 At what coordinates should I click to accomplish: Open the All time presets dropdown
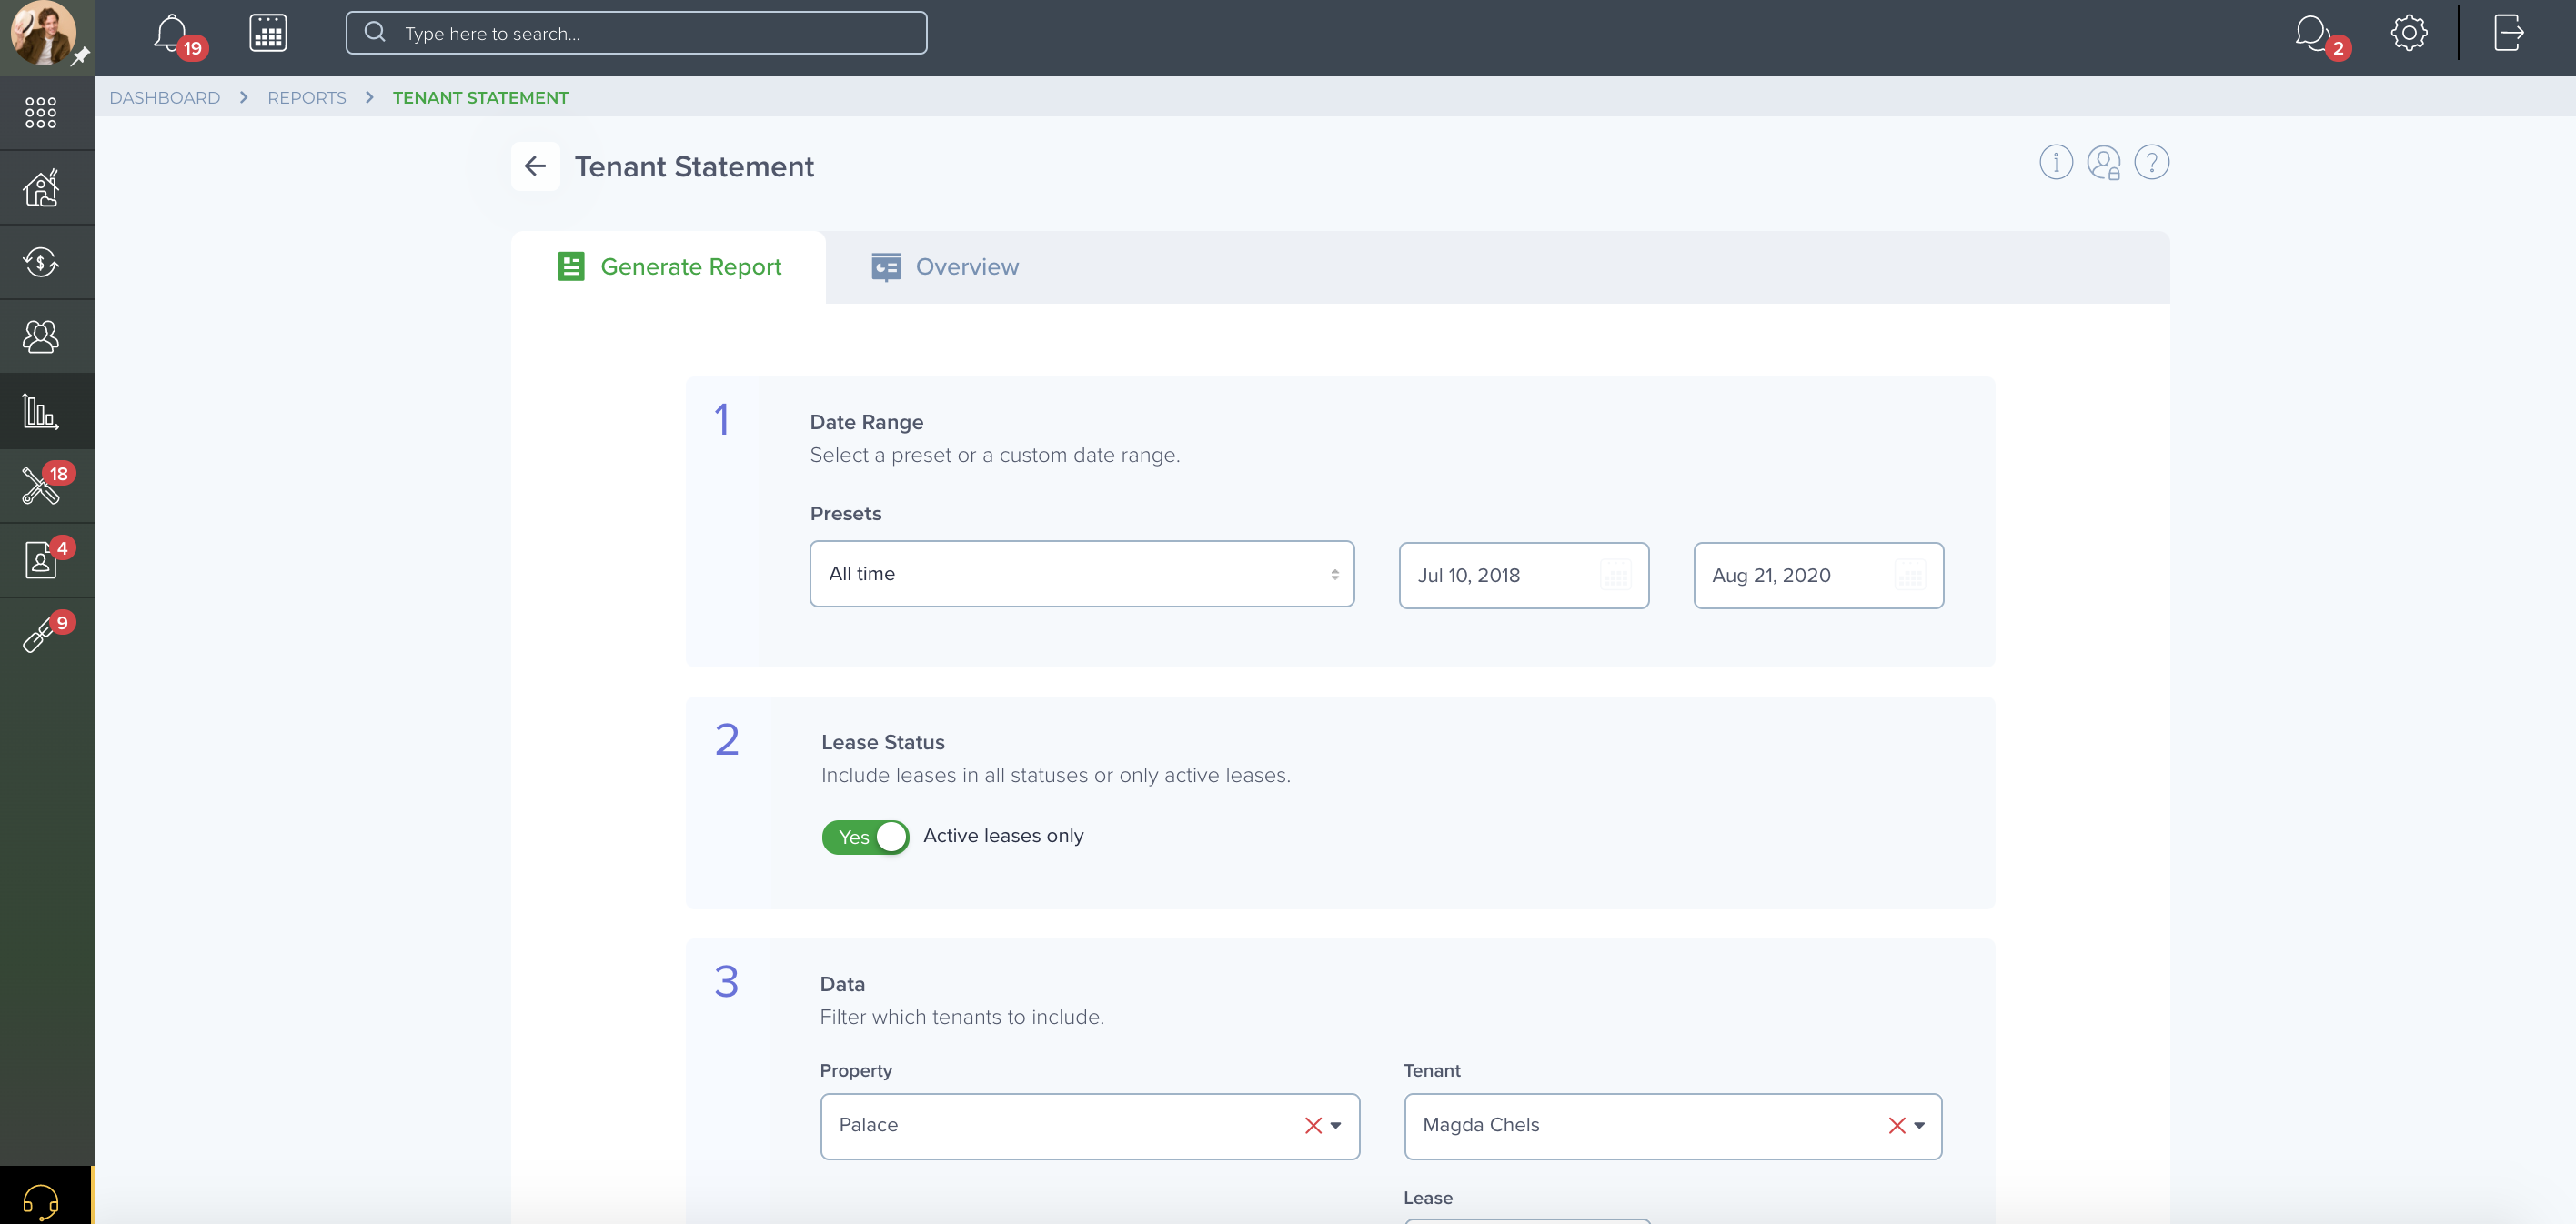point(1081,574)
